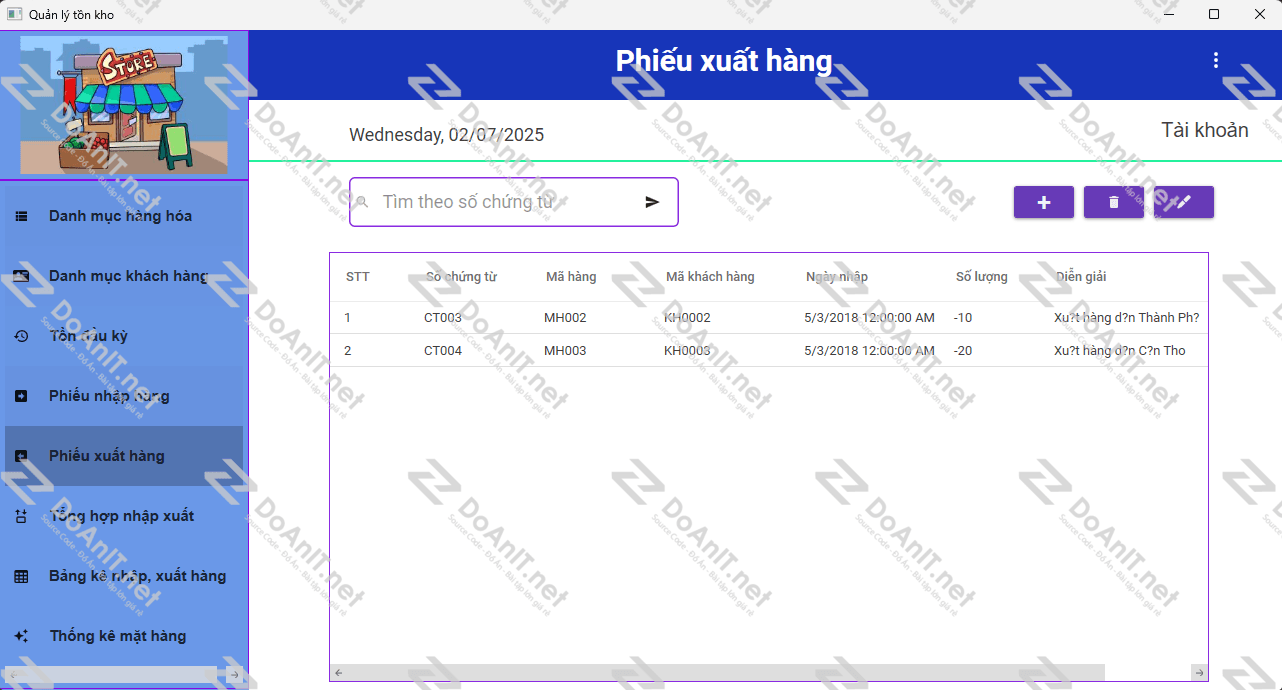Click the arrow icon beside Phiếu nhập hàng
The height and width of the screenshot is (690, 1282).
click(x=21, y=396)
